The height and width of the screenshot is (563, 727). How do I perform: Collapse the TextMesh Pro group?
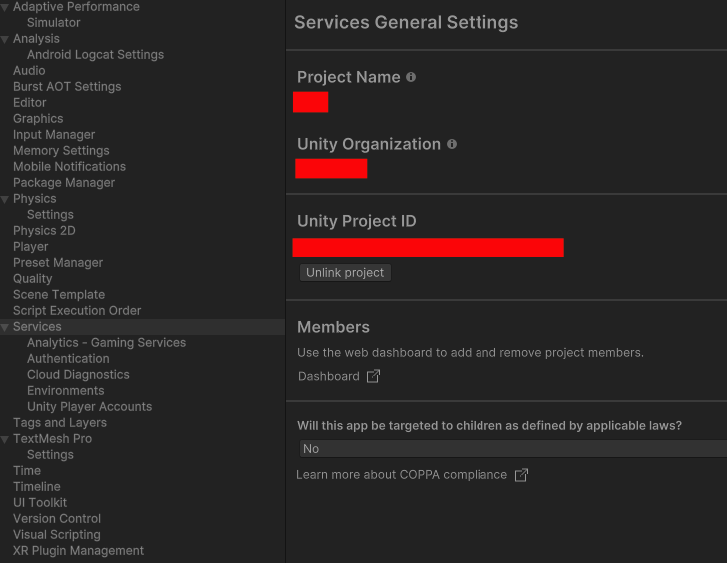[5, 439]
